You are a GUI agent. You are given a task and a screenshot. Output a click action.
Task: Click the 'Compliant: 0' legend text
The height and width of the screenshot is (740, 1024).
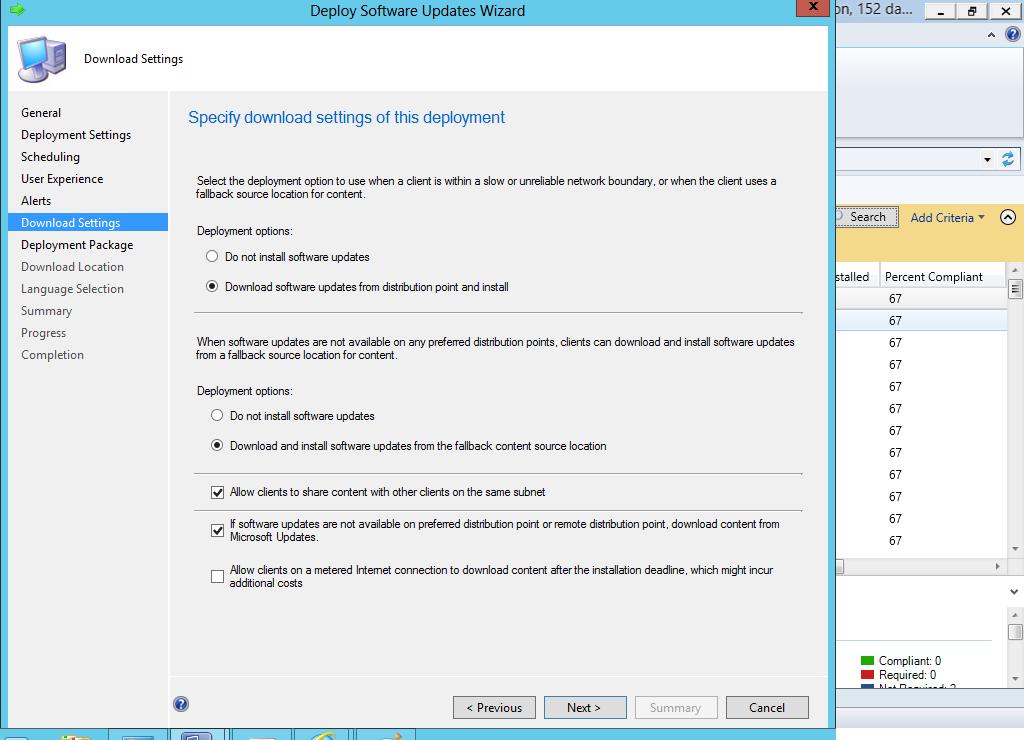point(910,660)
